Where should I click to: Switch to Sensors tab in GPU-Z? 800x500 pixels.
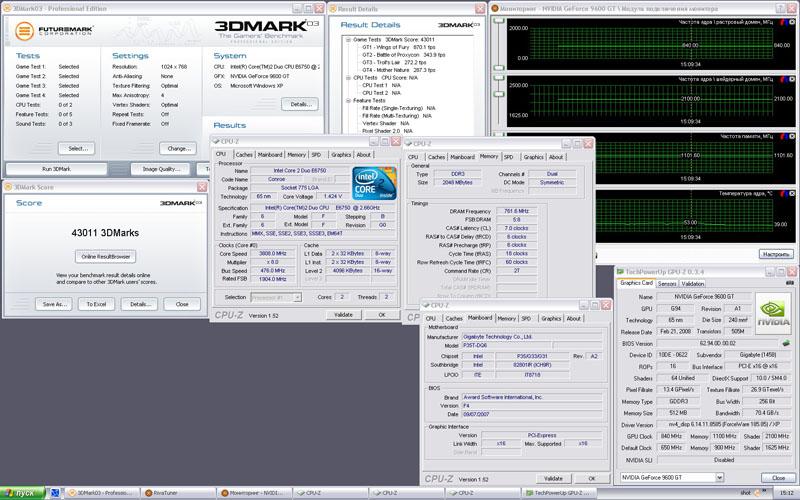pyautogui.click(x=667, y=284)
